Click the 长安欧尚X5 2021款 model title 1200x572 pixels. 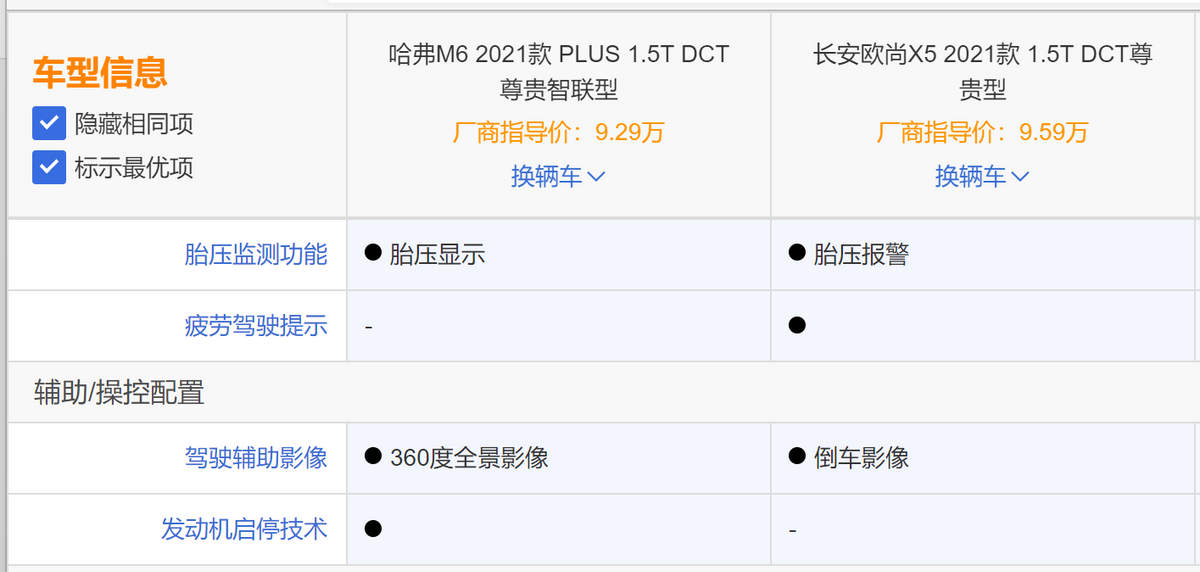[982, 71]
